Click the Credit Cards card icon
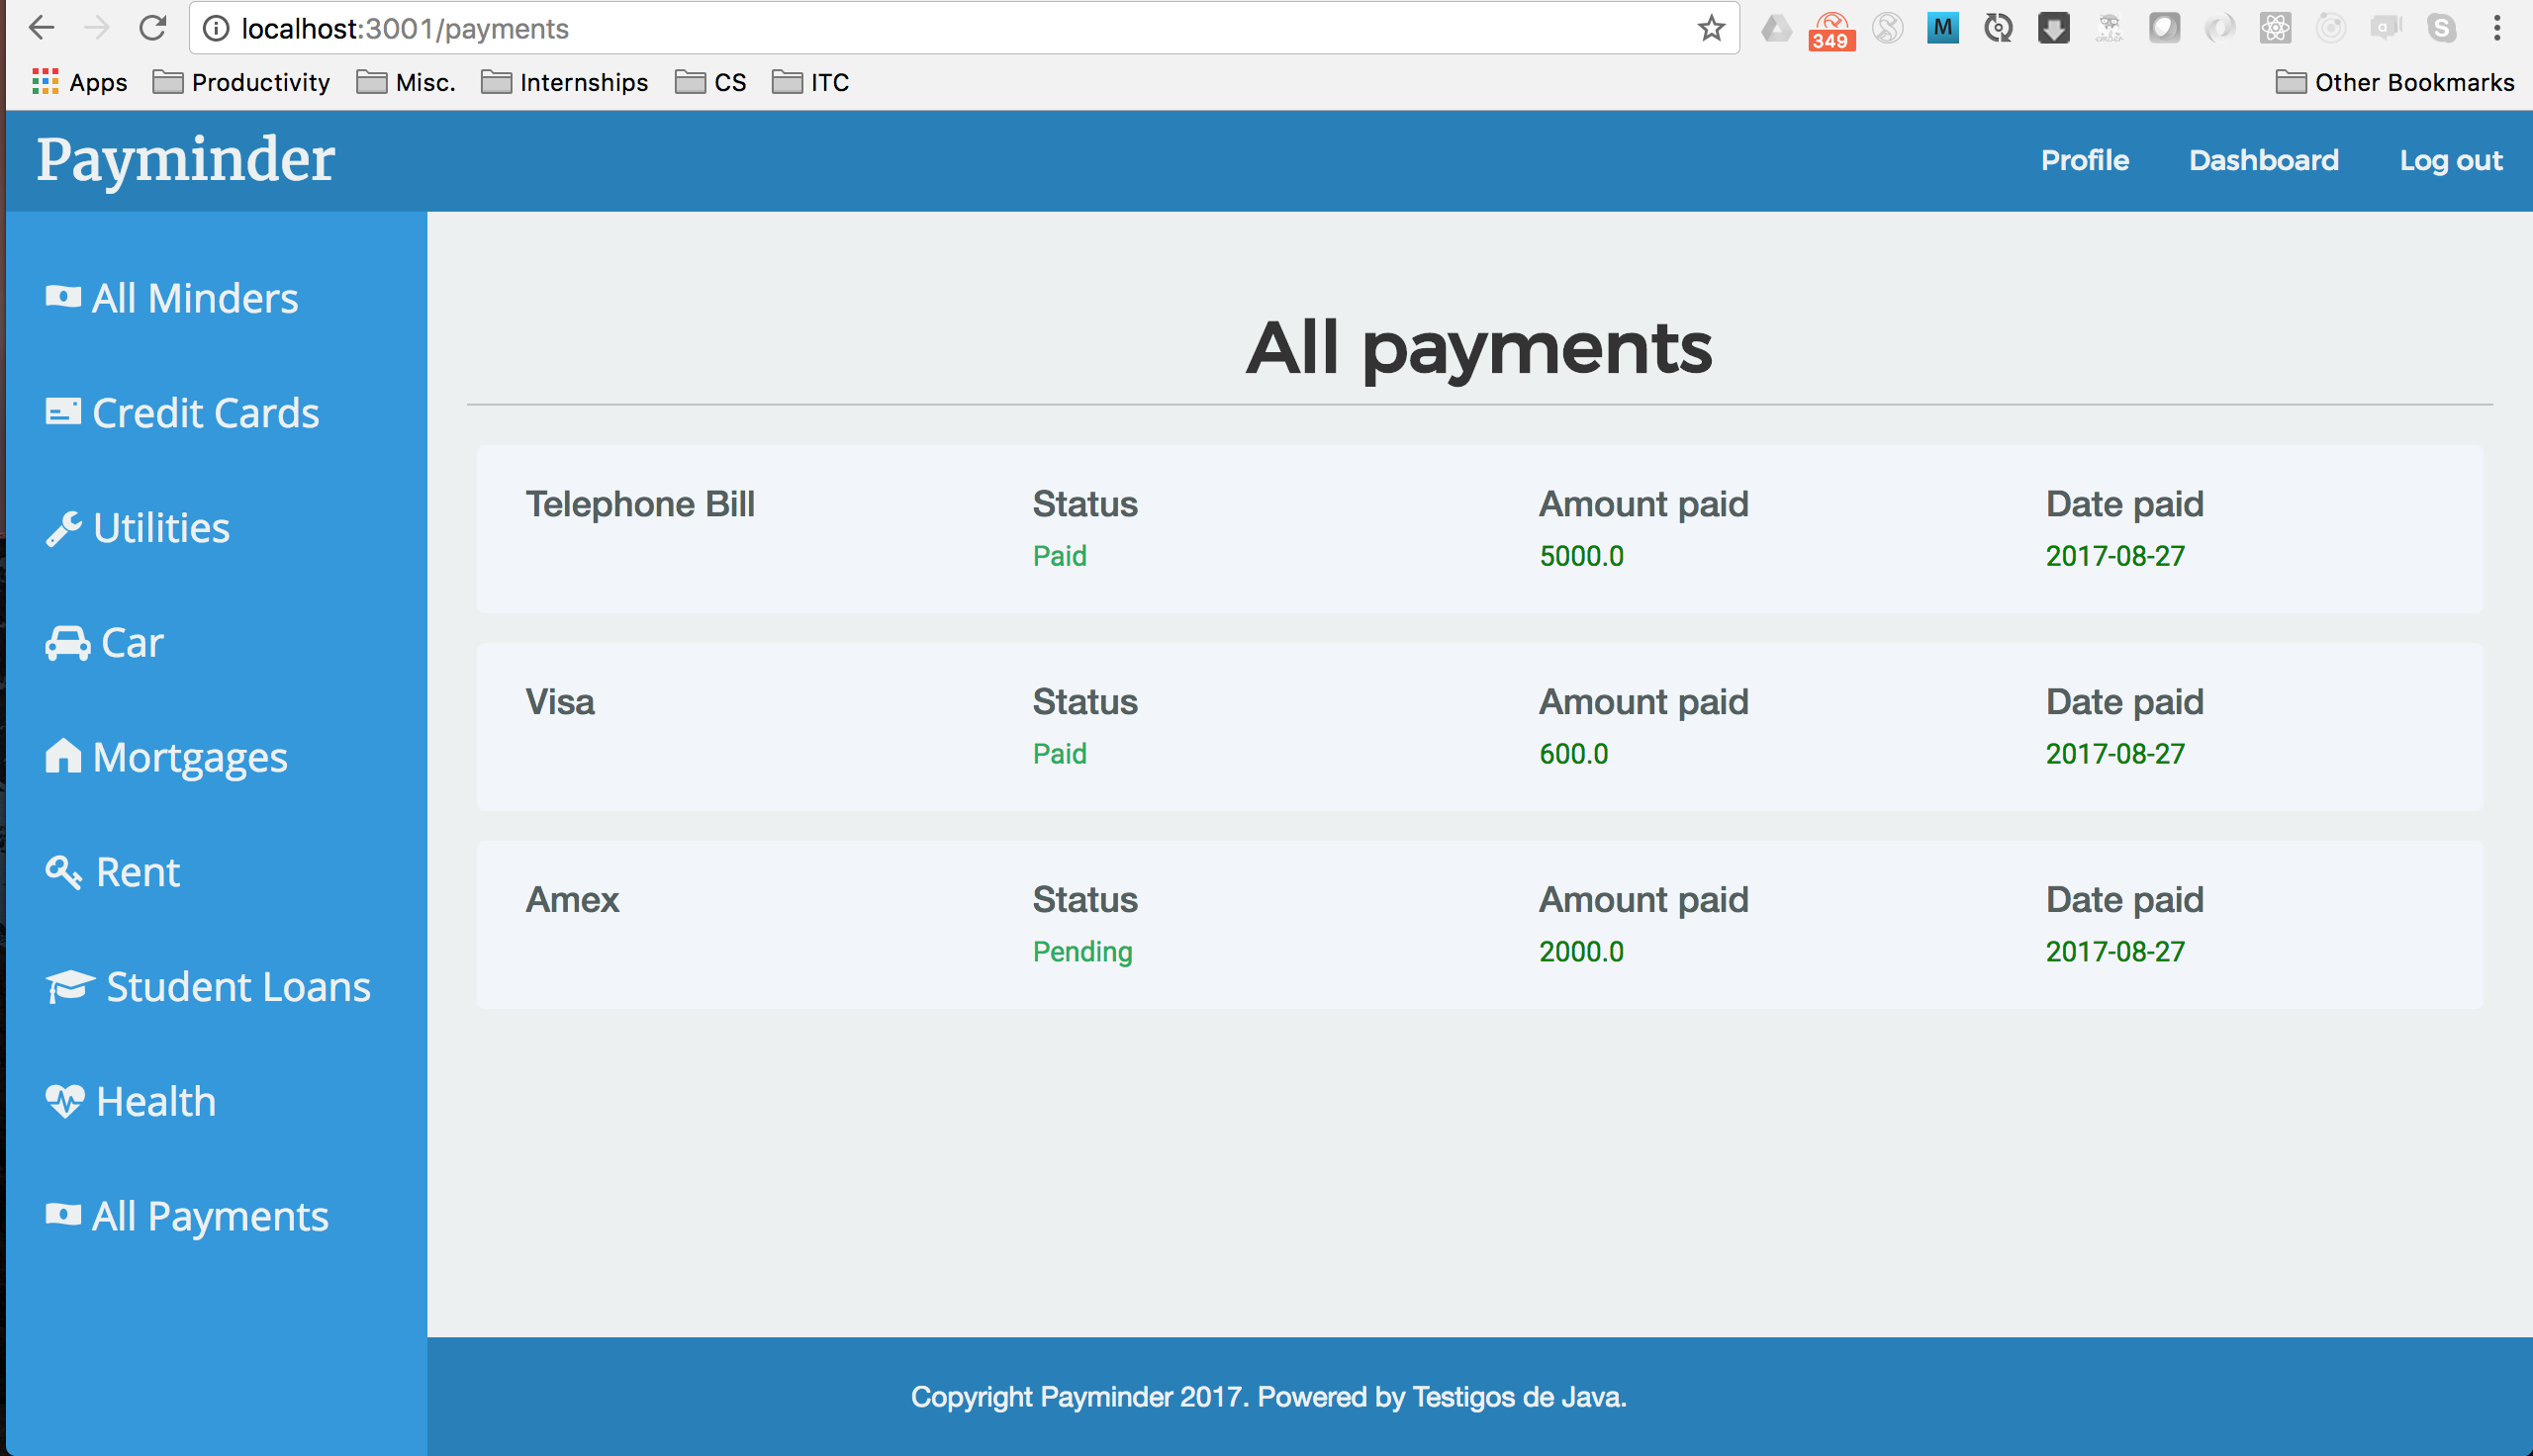 62,412
